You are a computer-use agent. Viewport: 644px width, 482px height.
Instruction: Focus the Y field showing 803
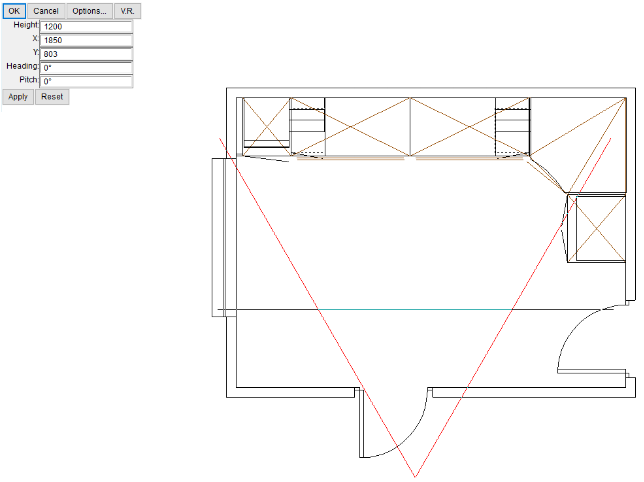(x=86, y=54)
